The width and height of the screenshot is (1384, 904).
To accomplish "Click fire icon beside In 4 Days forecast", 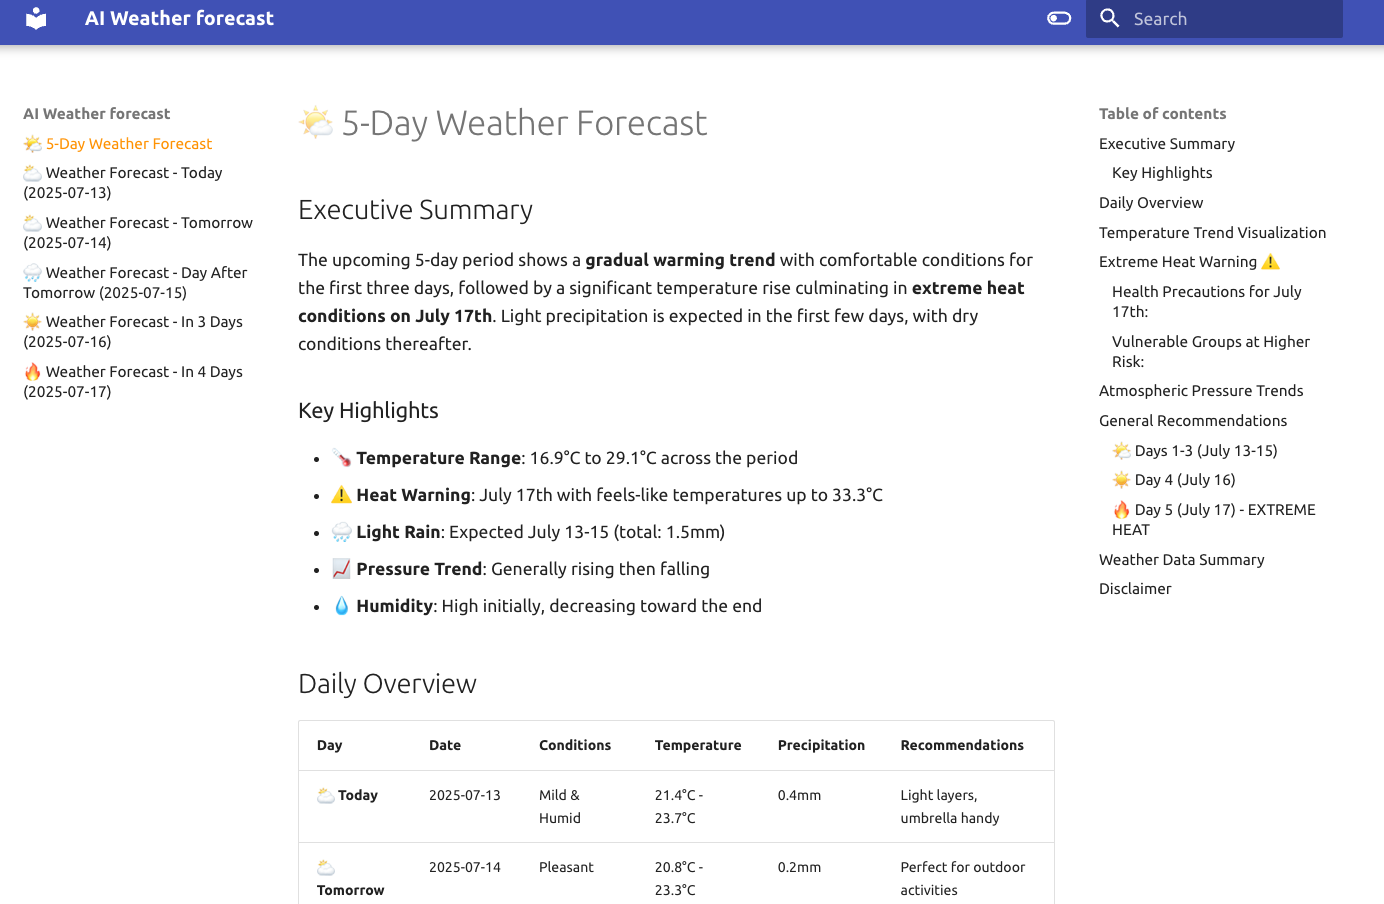I will coord(33,372).
